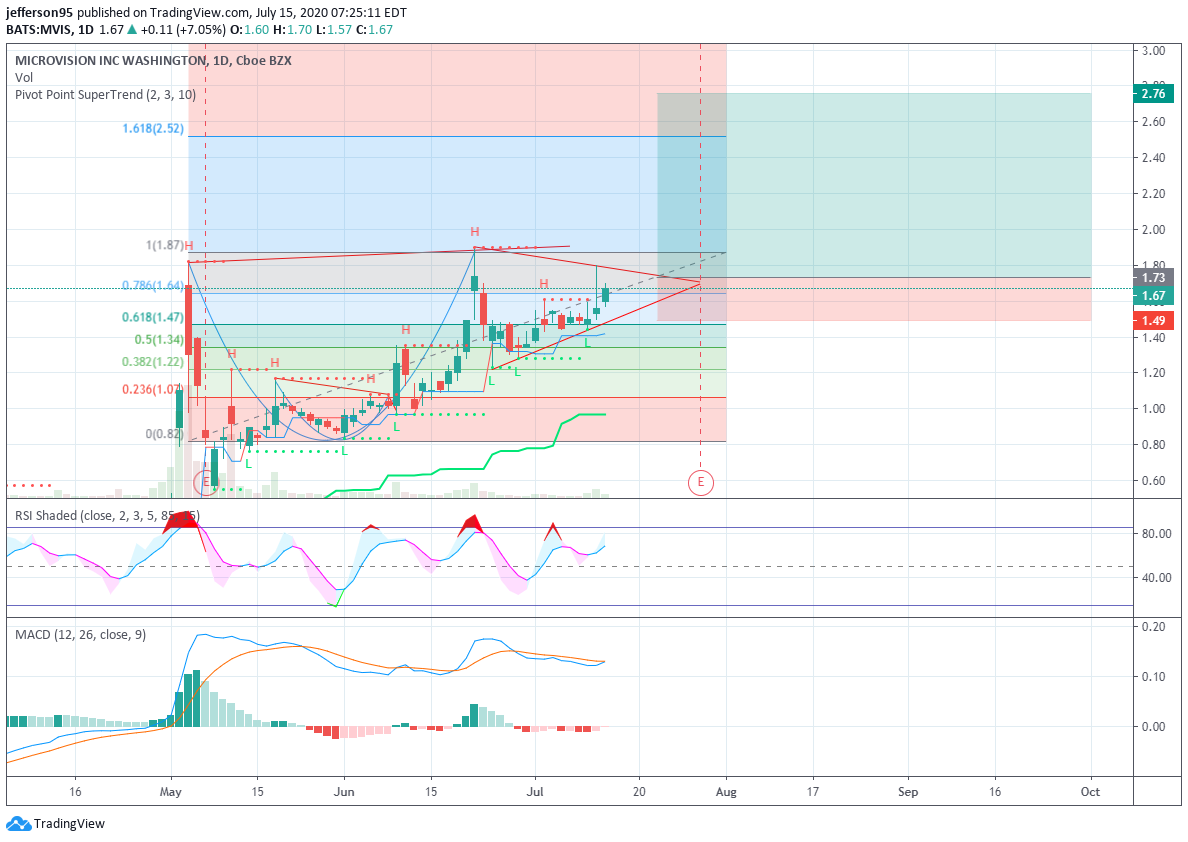Click the Jul date on time axis
Viewport: 1188px width, 842px height.
(x=536, y=792)
